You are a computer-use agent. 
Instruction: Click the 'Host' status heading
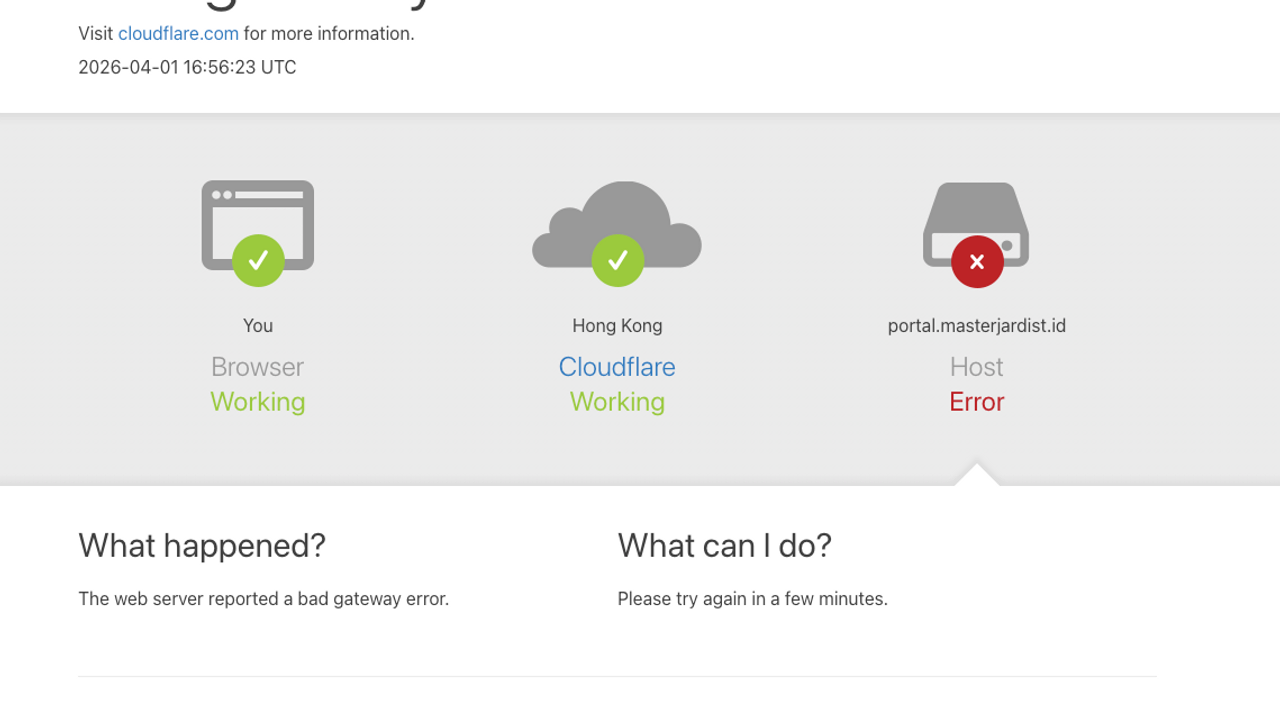(x=977, y=367)
